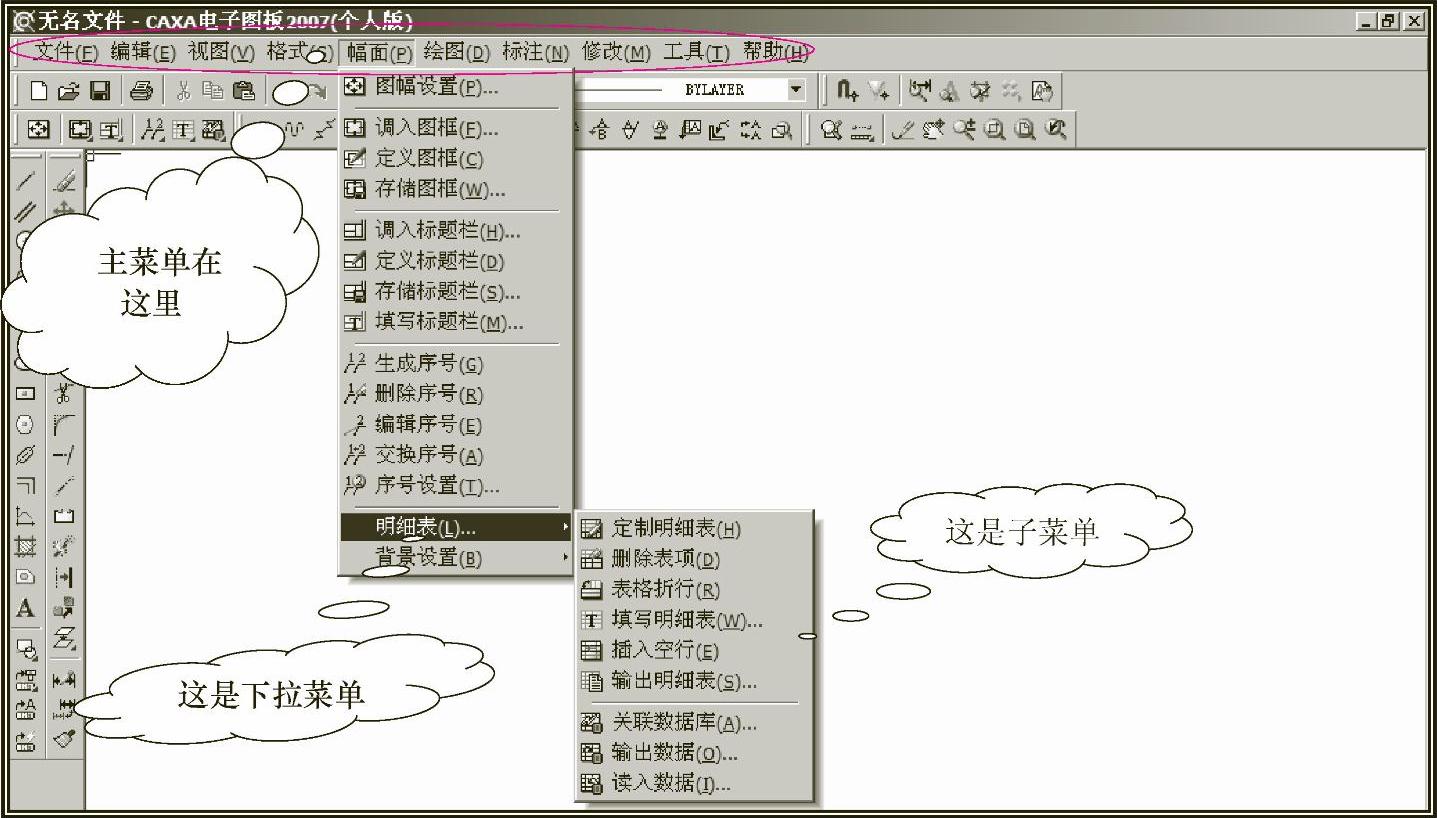Select 表格折行(R) in submenu

[695, 590]
